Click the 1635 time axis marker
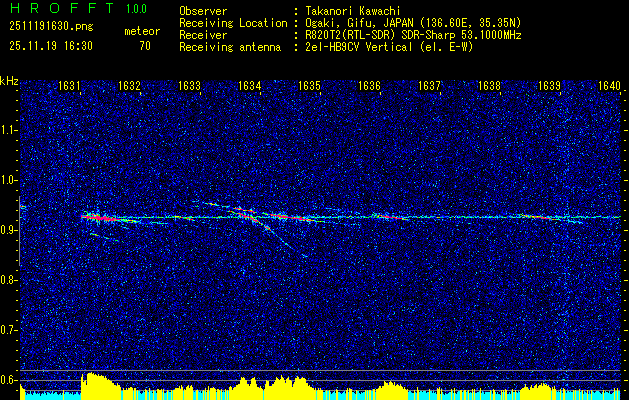Viewport: 629px width, 400px height. (x=309, y=85)
